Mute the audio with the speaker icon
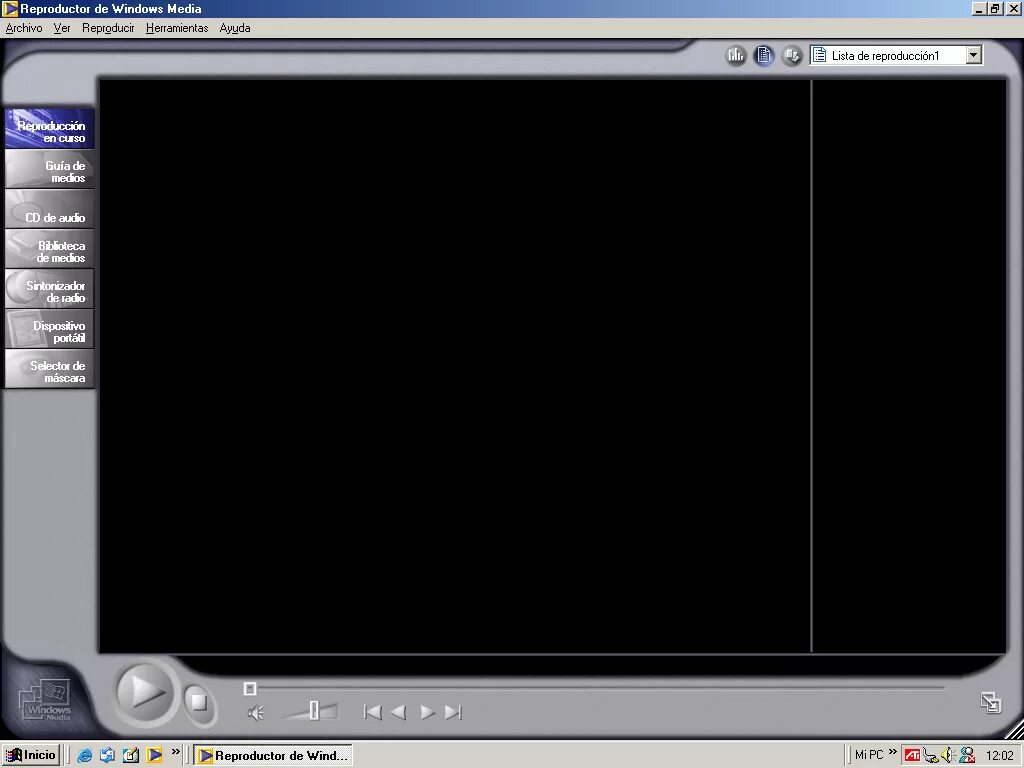Screen dimensions: 1024x768 (256, 712)
